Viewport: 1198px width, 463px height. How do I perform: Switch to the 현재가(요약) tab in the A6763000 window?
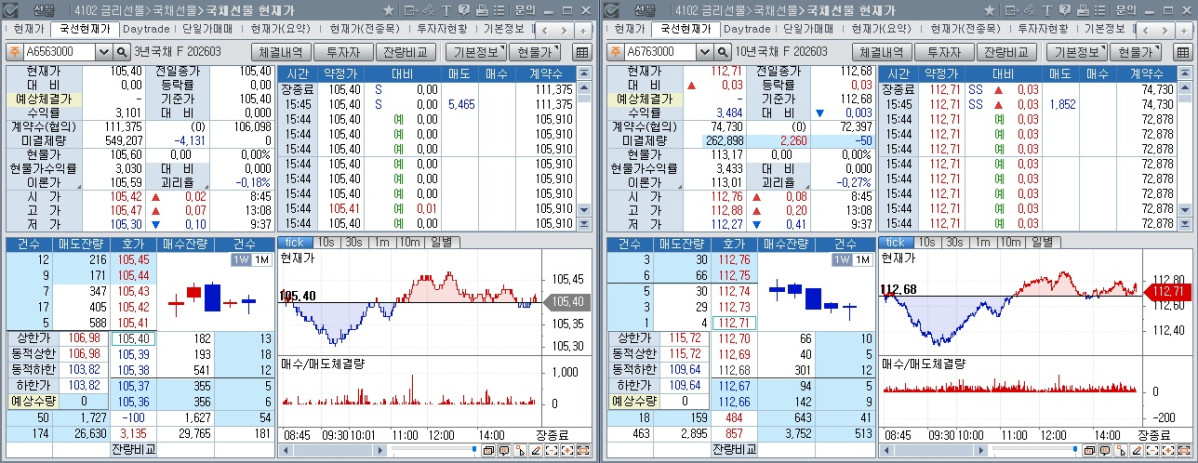tap(882, 29)
